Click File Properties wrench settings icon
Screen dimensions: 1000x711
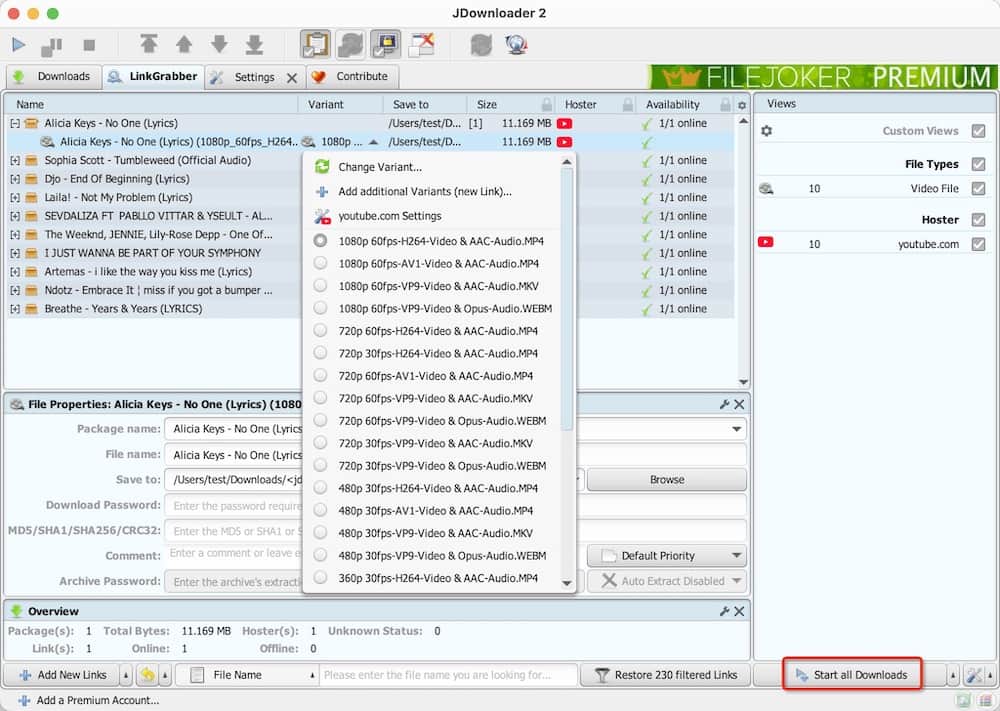point(724,404)
